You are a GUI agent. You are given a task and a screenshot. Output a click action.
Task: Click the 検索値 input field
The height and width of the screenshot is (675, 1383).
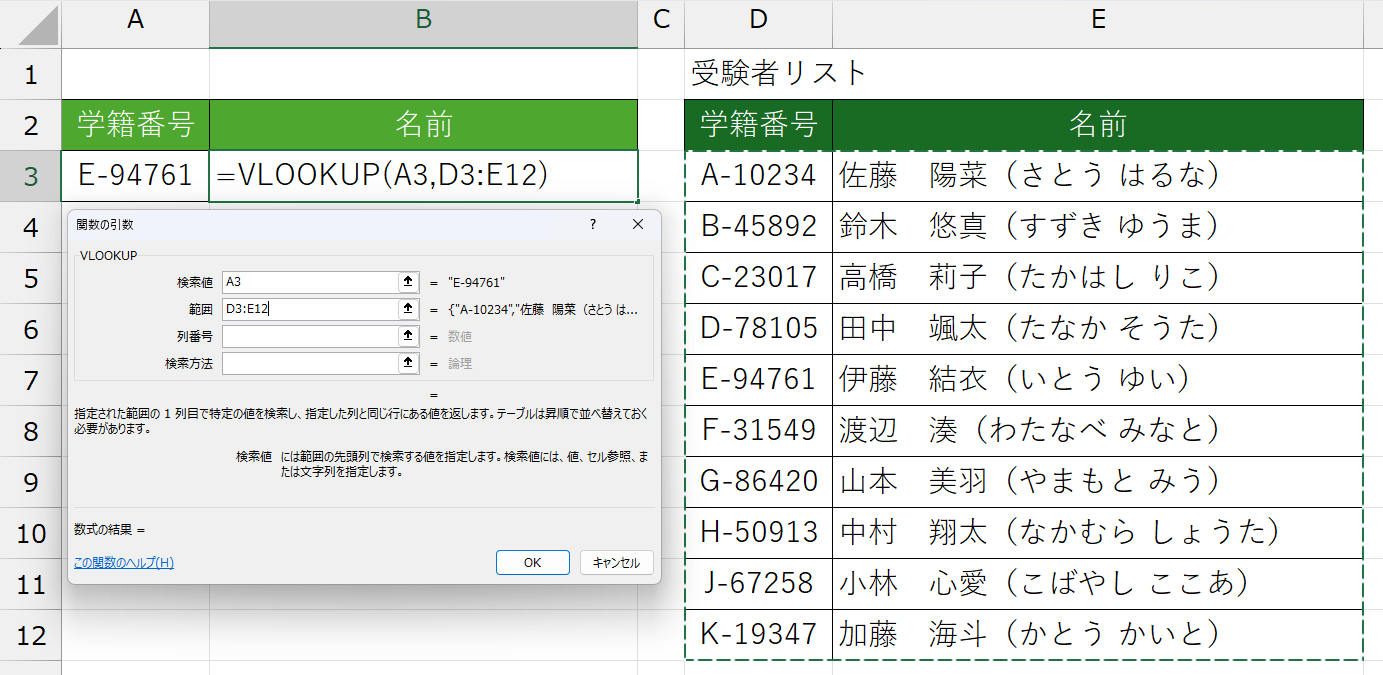pos(309,282)
